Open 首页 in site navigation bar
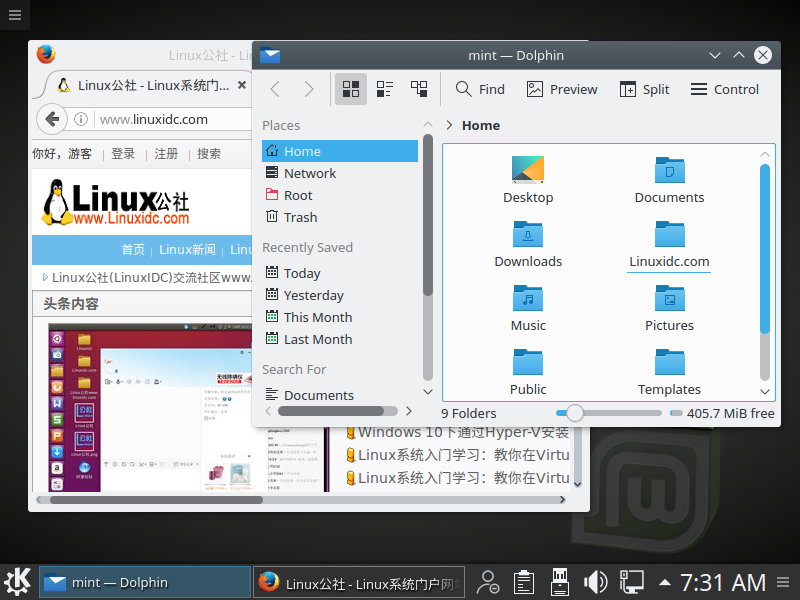Screen dimensions: 800x600 click(x=133, y=249)
